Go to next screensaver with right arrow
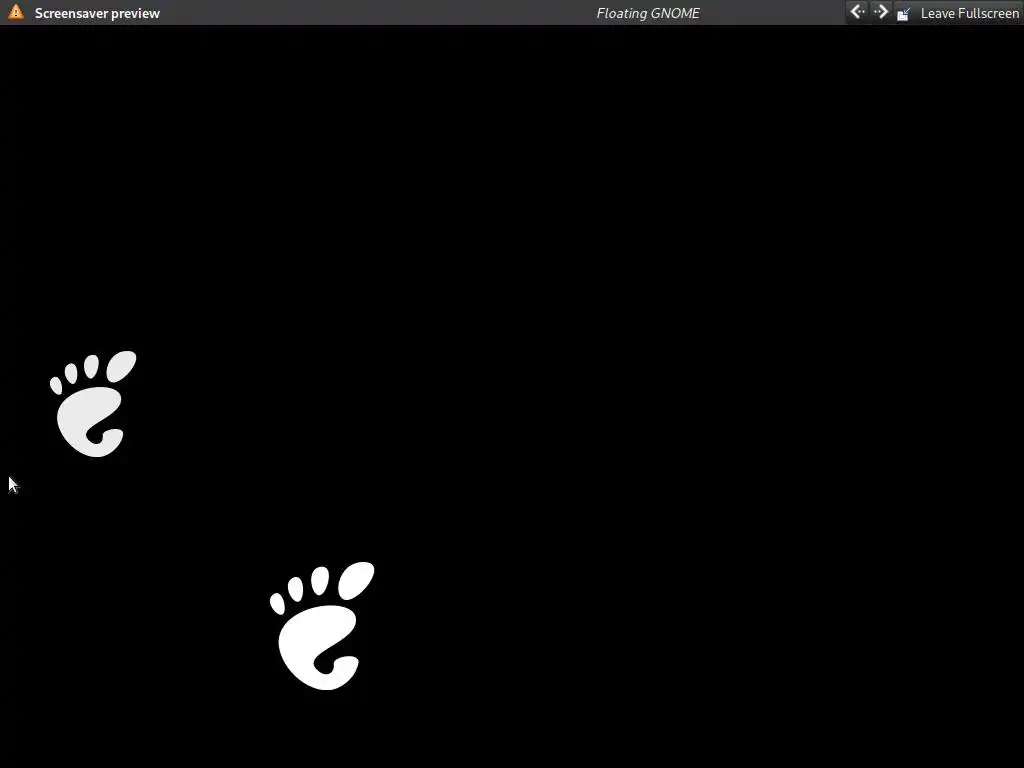This screenshot has height=768, width=1024. coord(880,12)
